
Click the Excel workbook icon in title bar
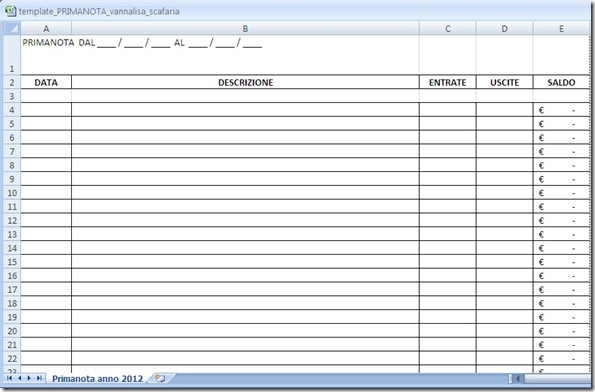click(10, 11)
